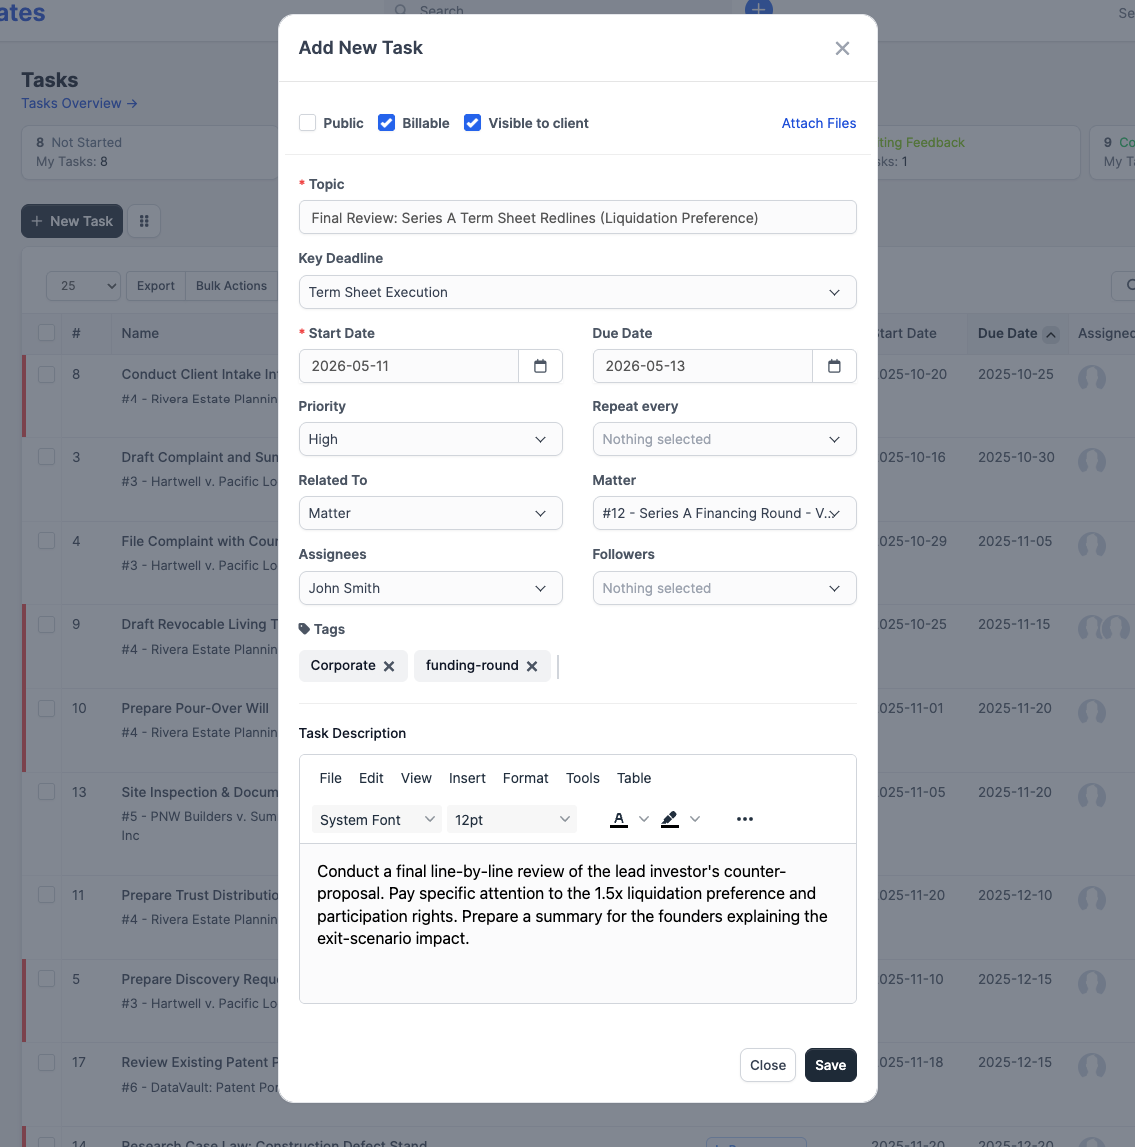
Task: Open the editor Edit menu
Action: point(371,778)
